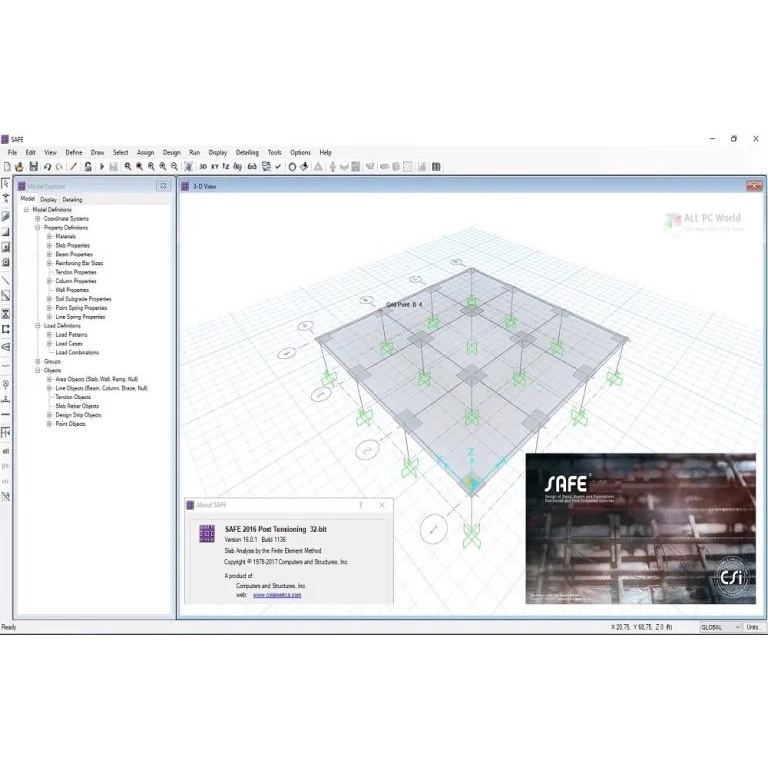Open the GLOBAL coordinate system dropdown
768x768 pixels.
720,627
